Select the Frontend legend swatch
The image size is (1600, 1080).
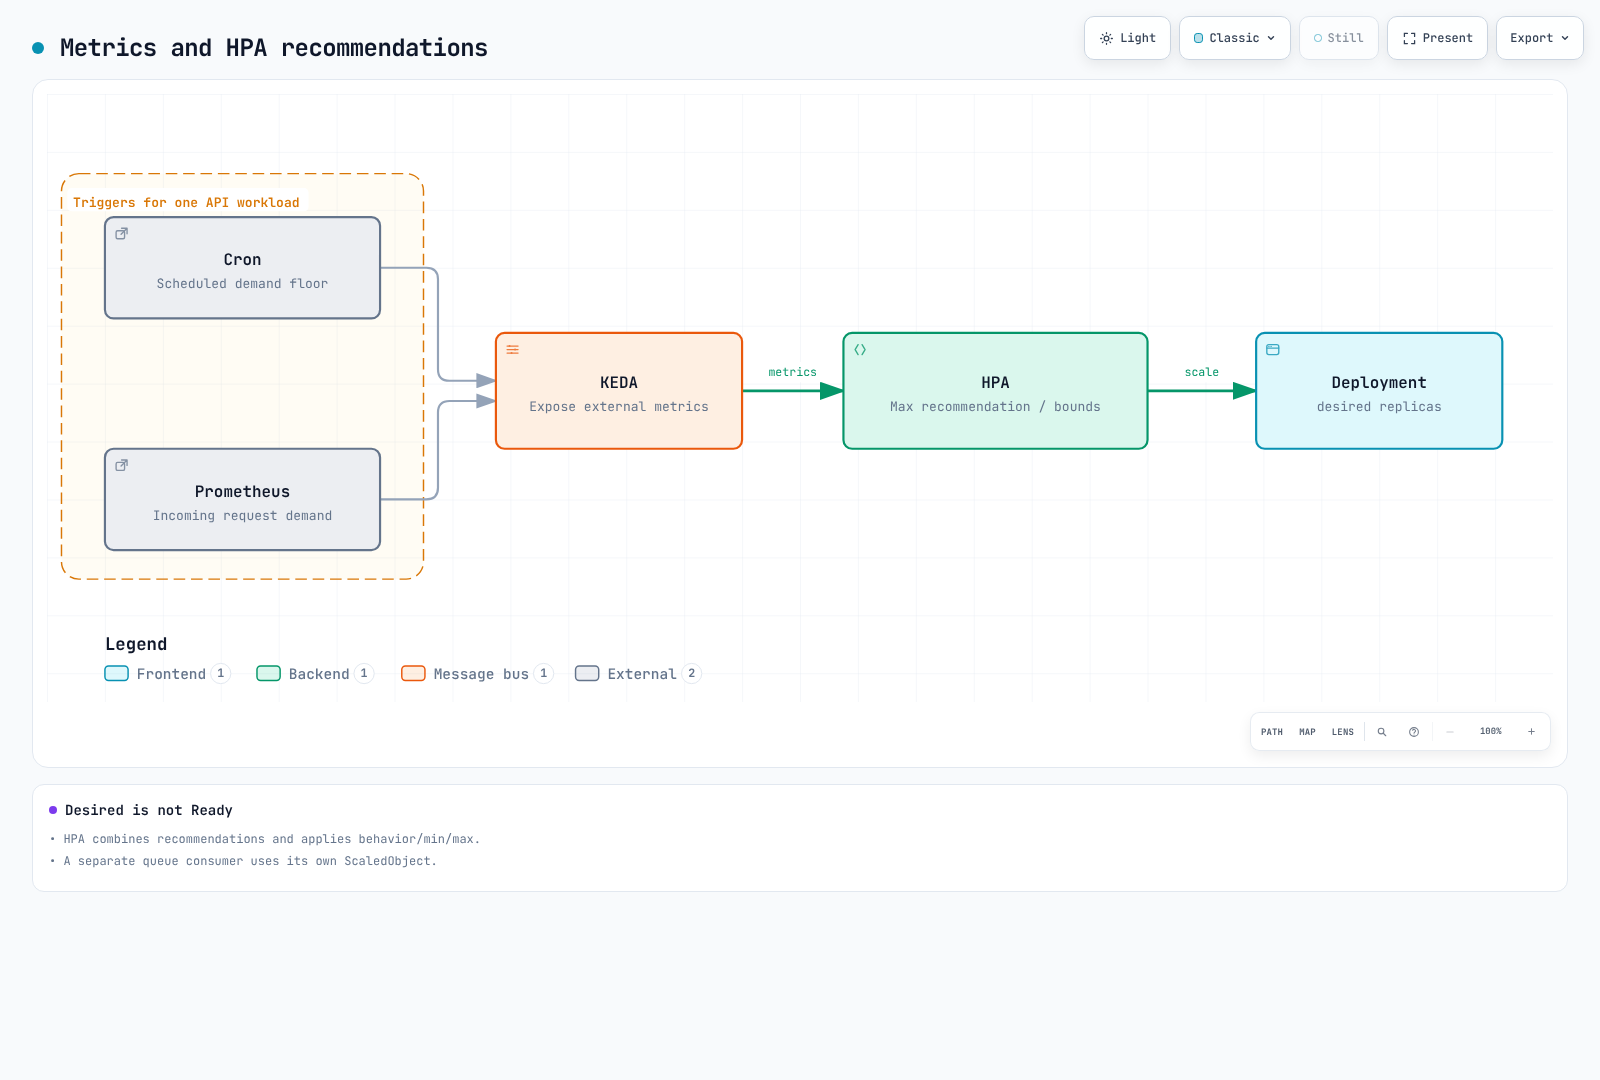117,674
